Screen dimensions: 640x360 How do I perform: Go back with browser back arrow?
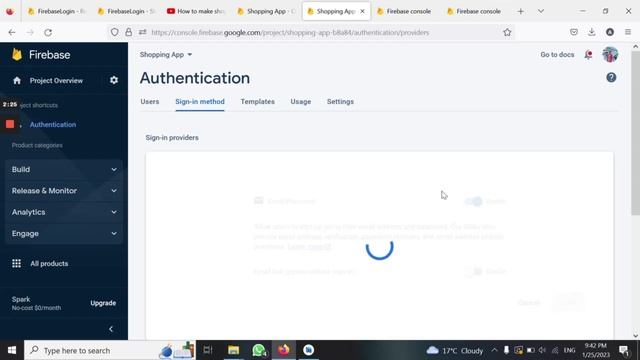click(x=12, y=32)
